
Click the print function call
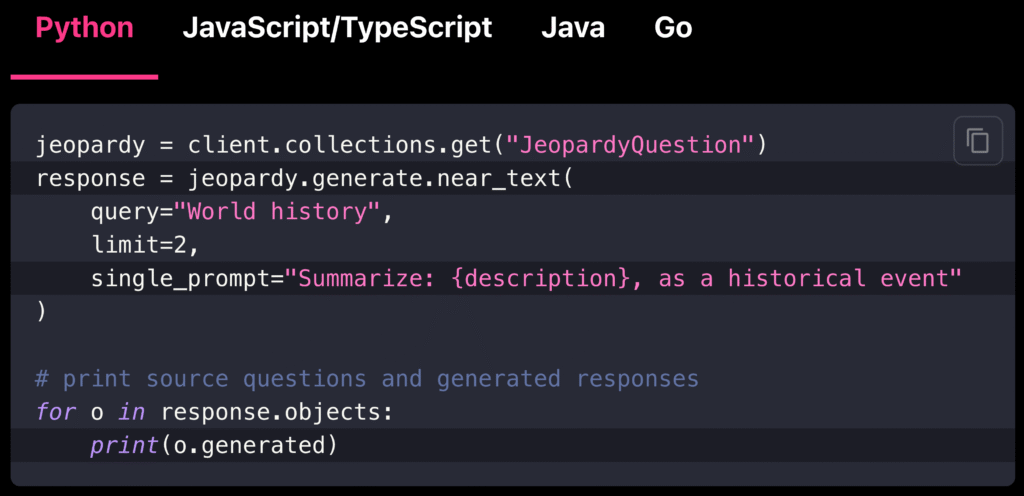117,445
